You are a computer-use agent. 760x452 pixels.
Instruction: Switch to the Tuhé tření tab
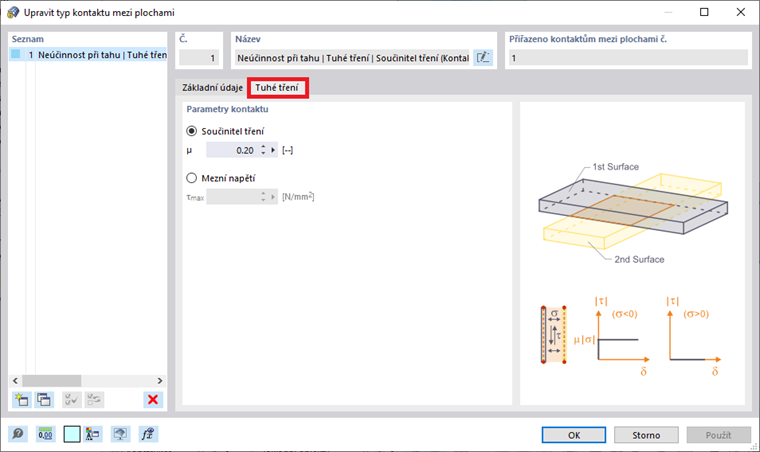[277, 88]
